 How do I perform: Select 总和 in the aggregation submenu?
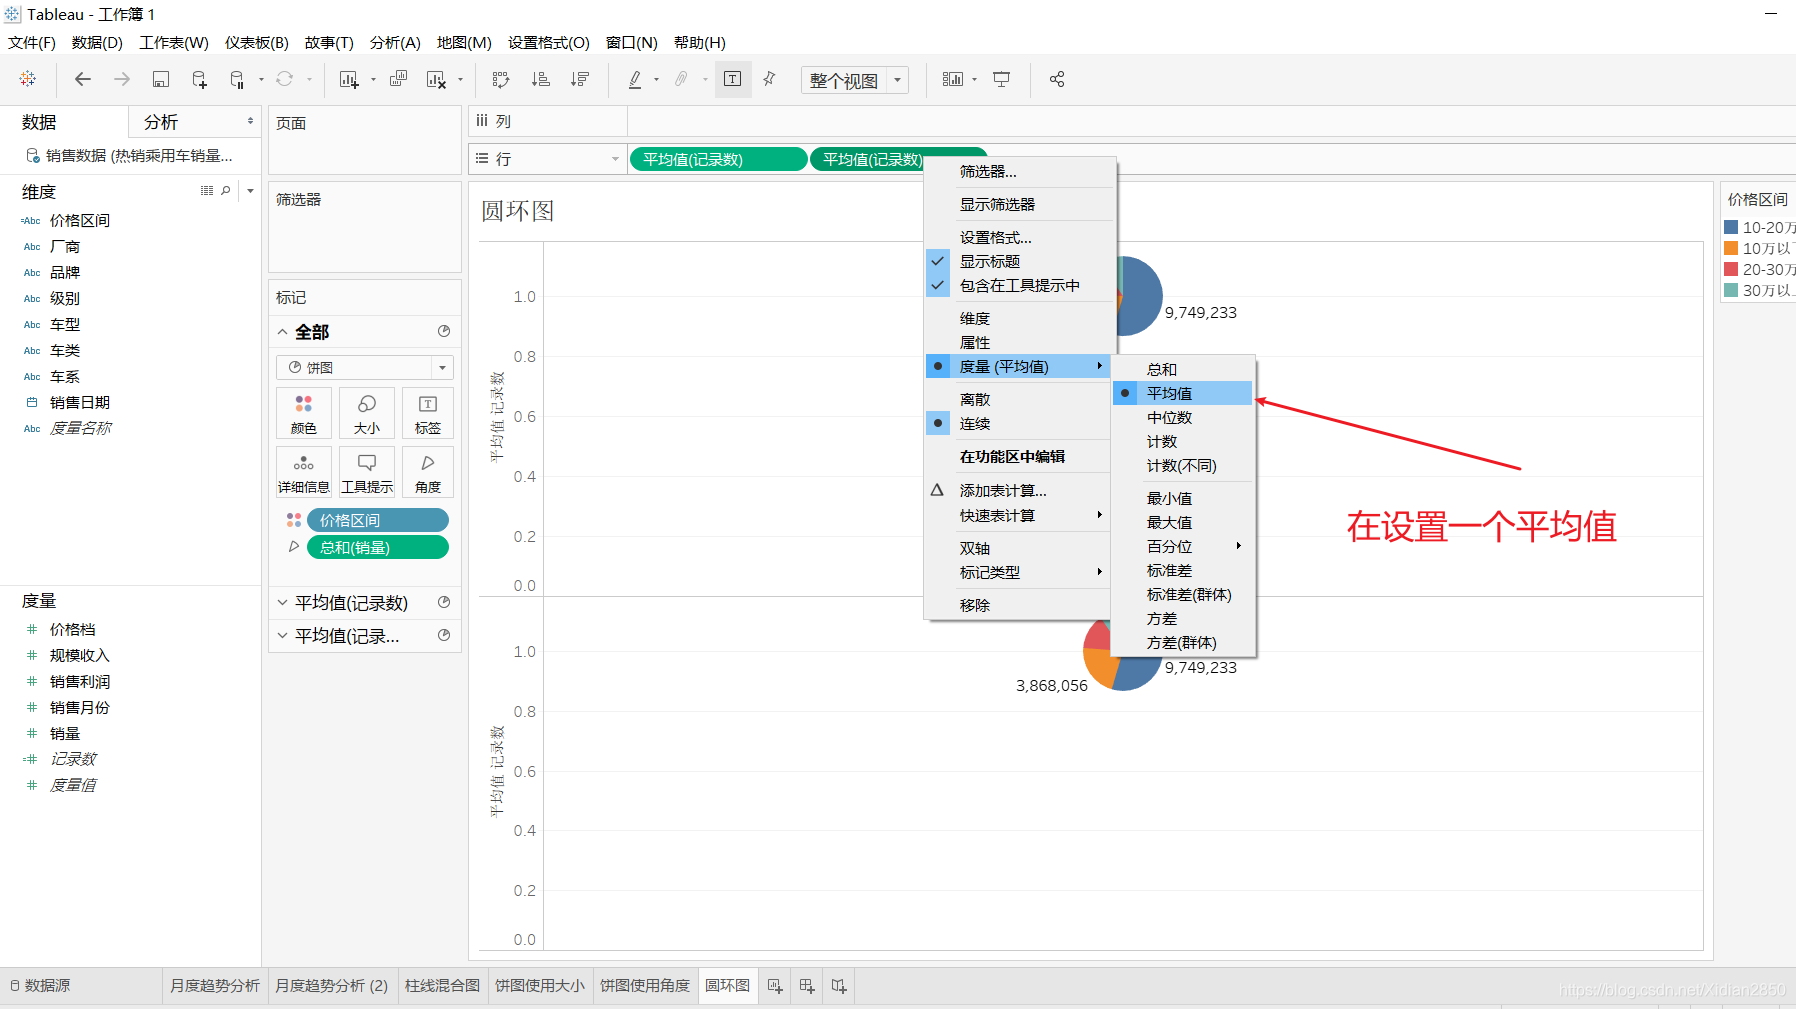coord(1183,370)
